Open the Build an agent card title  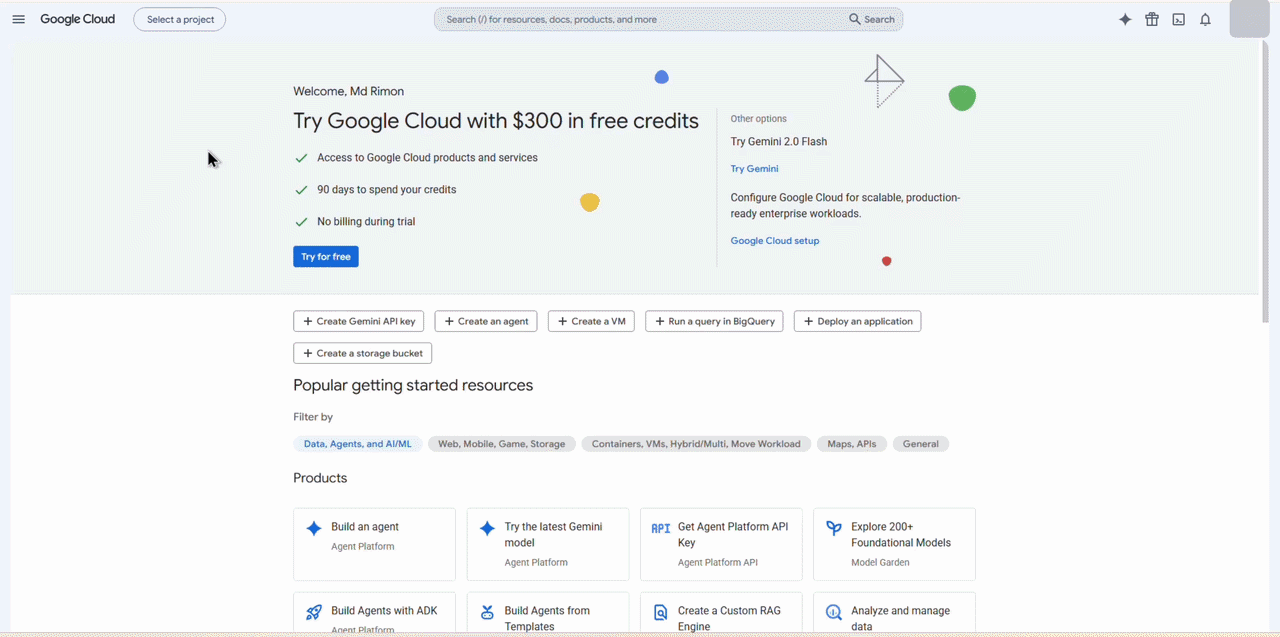coord(365,527)
